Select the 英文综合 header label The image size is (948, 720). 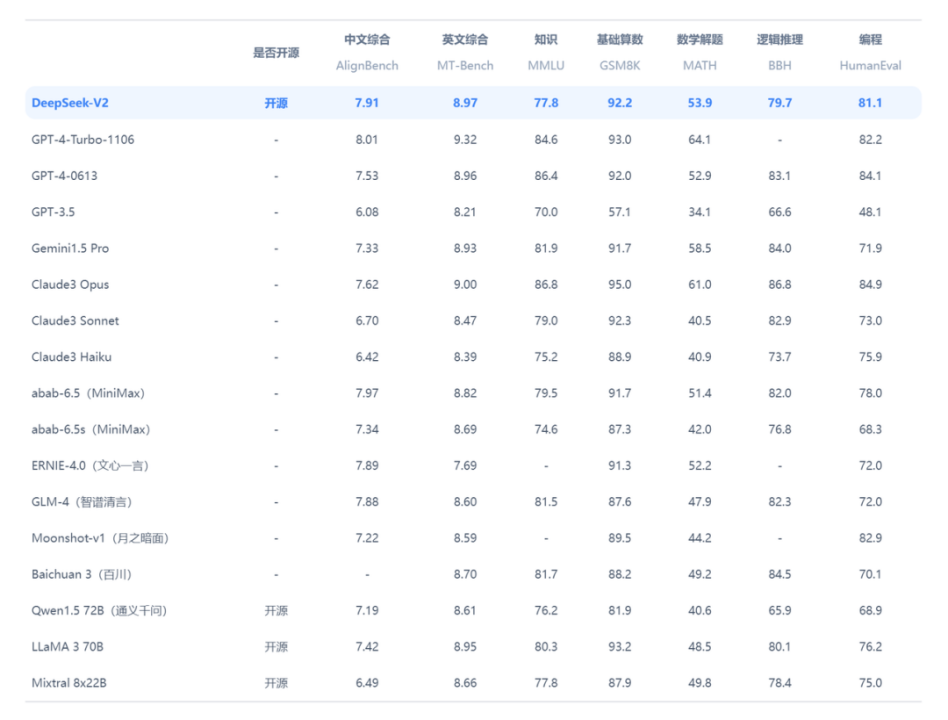pyautogui.click(x=465, y=39)
